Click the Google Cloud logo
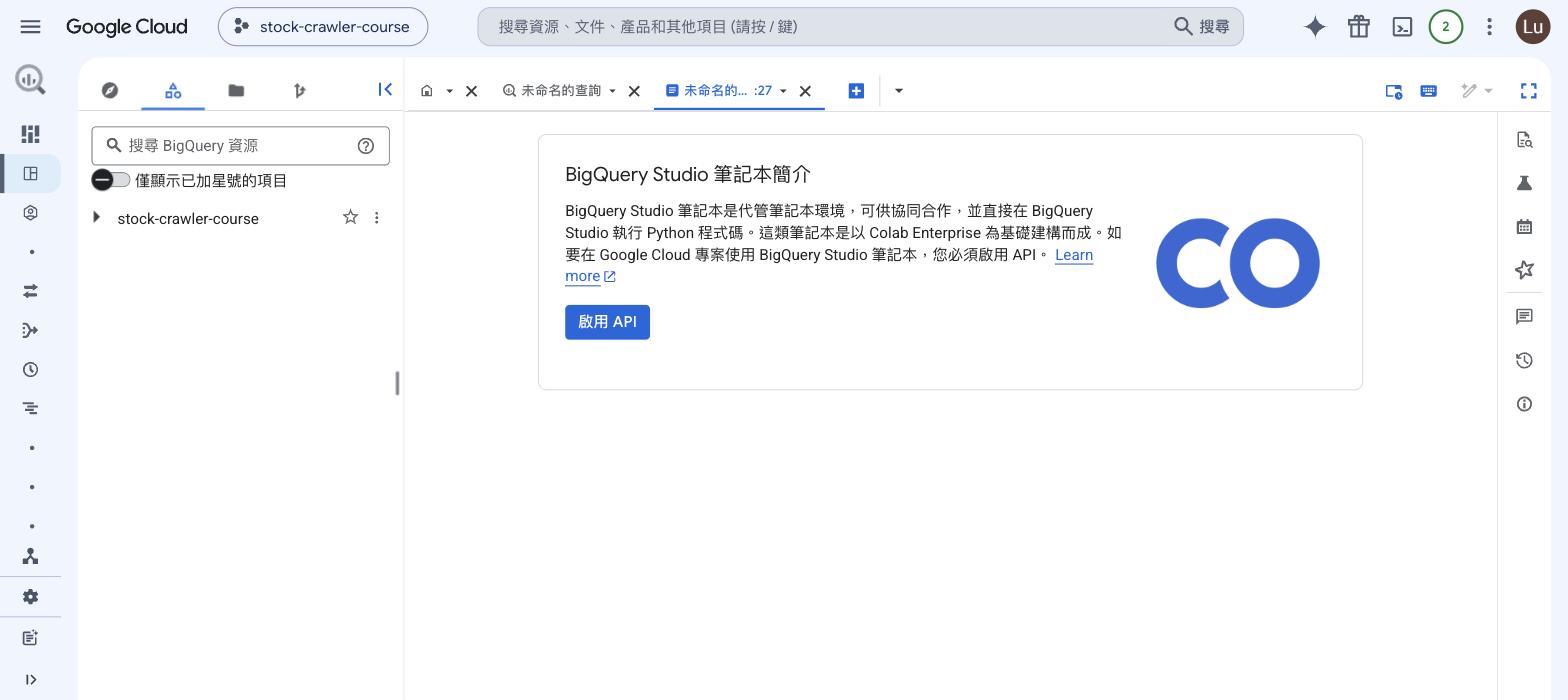Viewport: 1568px width, 700px height. pos(126,27)
